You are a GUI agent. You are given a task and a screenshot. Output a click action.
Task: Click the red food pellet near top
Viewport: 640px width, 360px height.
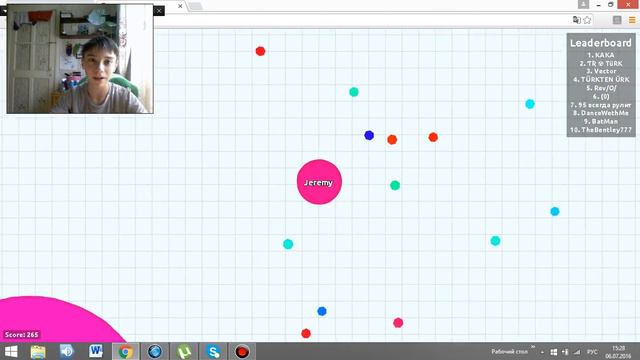260,51
